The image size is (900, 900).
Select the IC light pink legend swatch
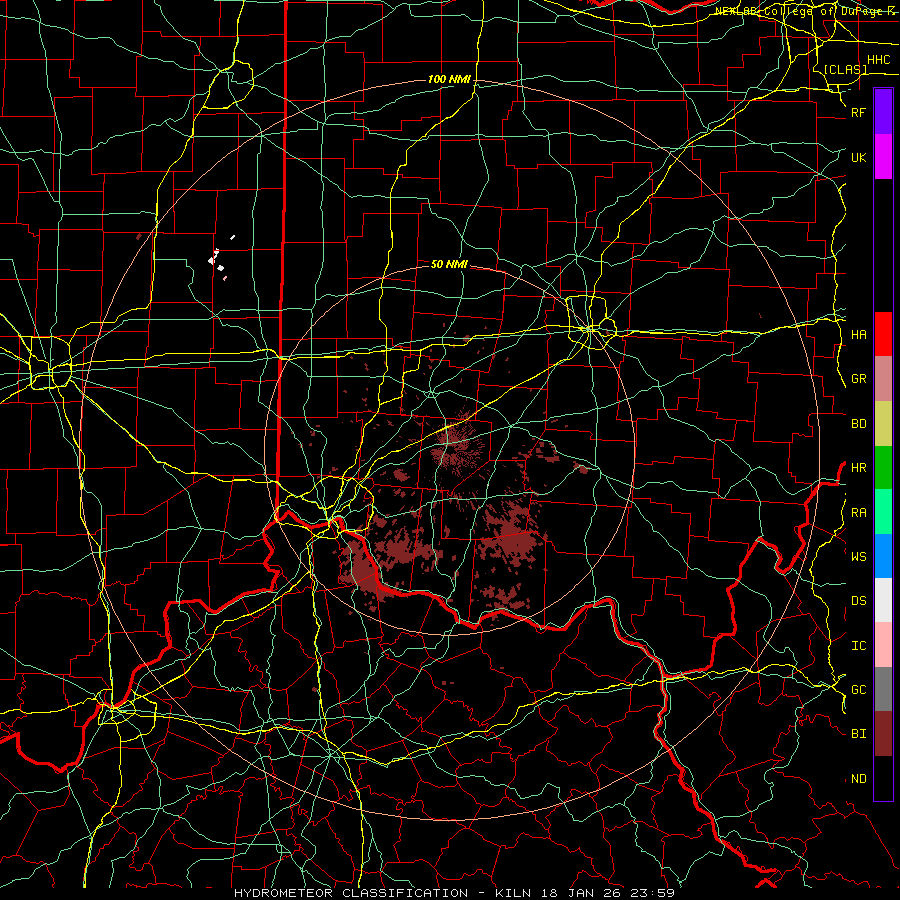tap(883, 645)
